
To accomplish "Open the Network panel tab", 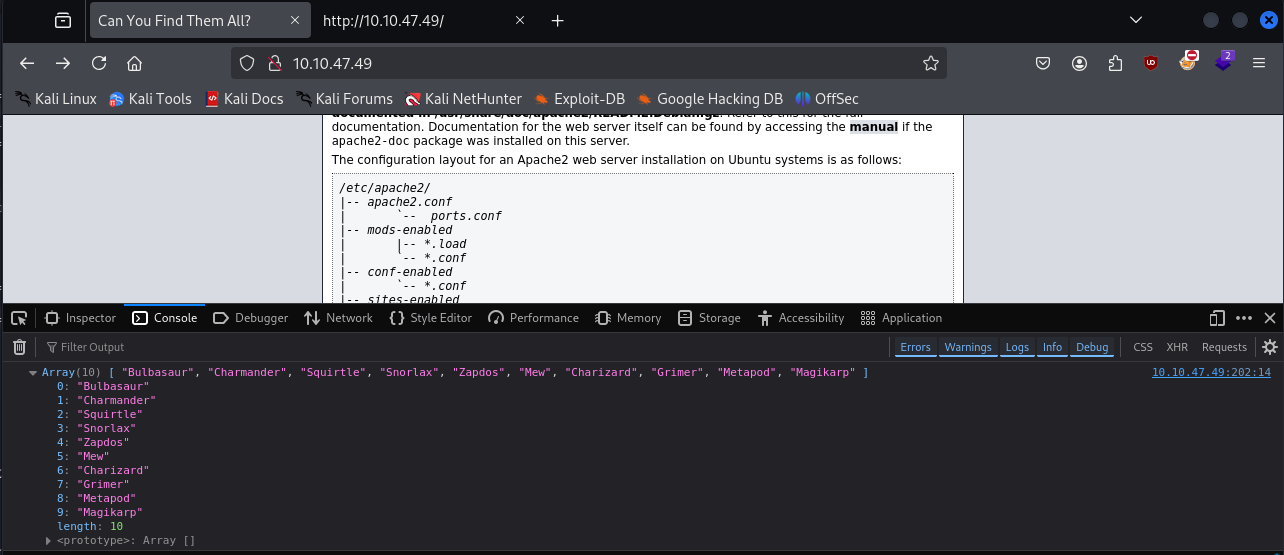I will 337,318.
